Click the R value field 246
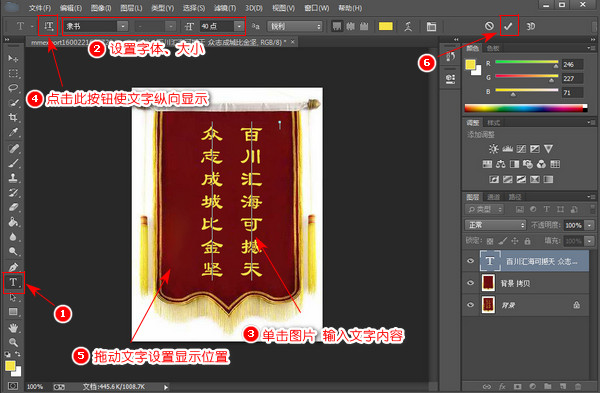The height and width of the screenshot is (393, 600). 572,65
